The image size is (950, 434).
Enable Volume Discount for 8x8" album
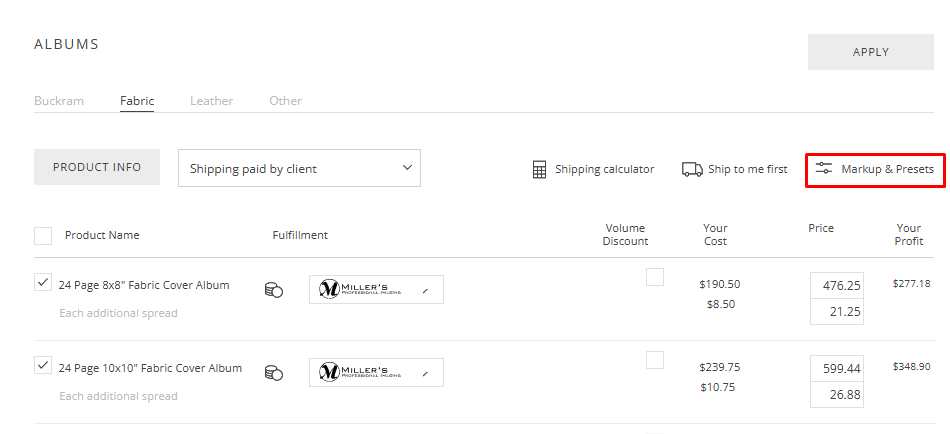click(655, 277)
